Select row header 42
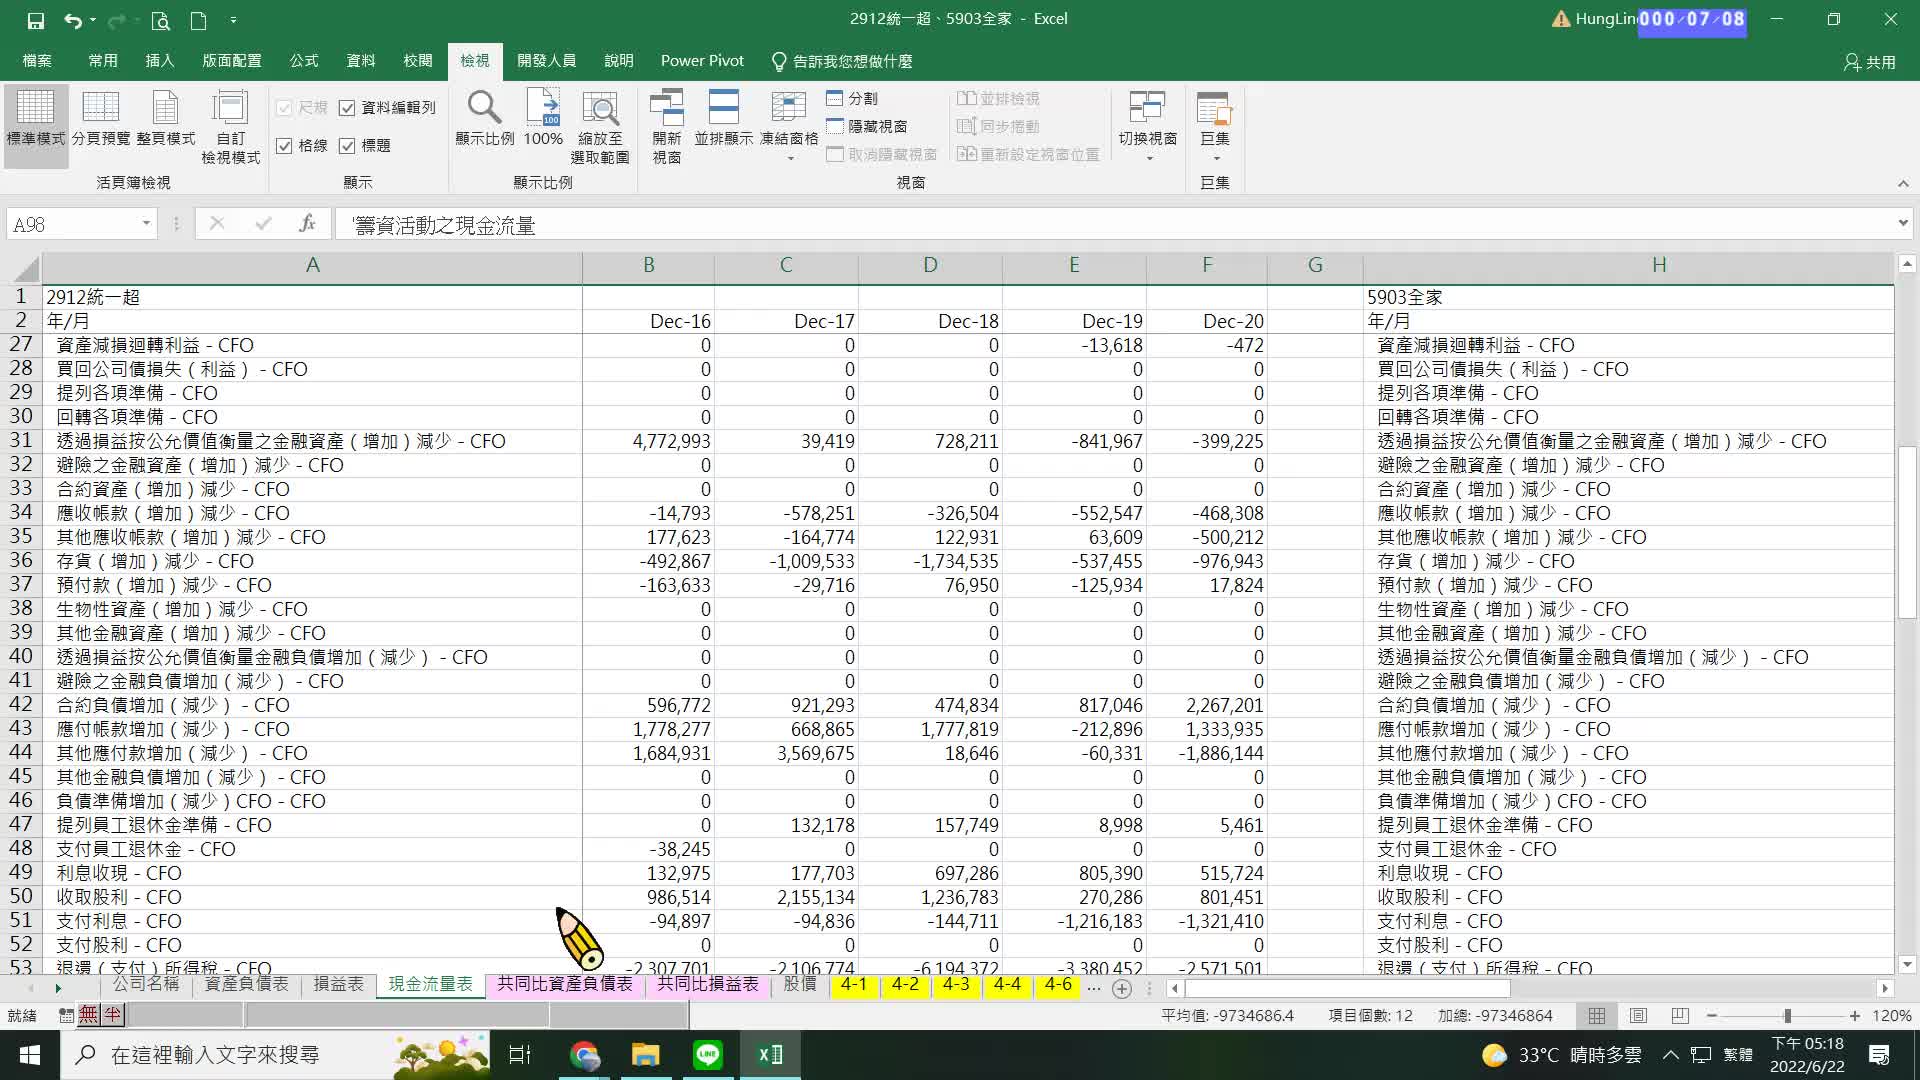Image resolution: width=1920 pixels, height=1080 pixels. tap(21, 704)
